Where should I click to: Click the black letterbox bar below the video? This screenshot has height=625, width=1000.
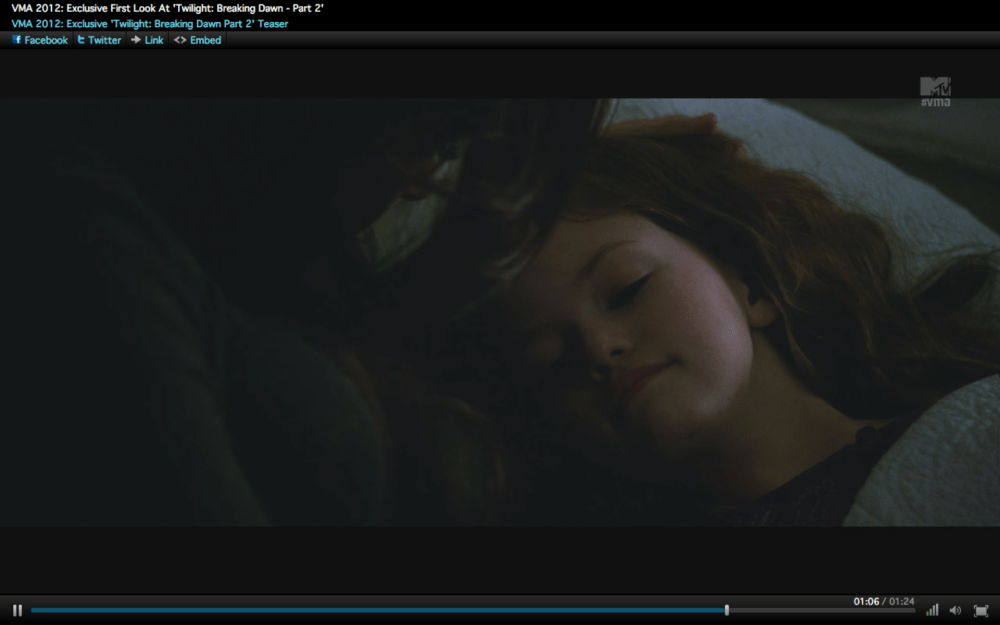tap(500, 558)
